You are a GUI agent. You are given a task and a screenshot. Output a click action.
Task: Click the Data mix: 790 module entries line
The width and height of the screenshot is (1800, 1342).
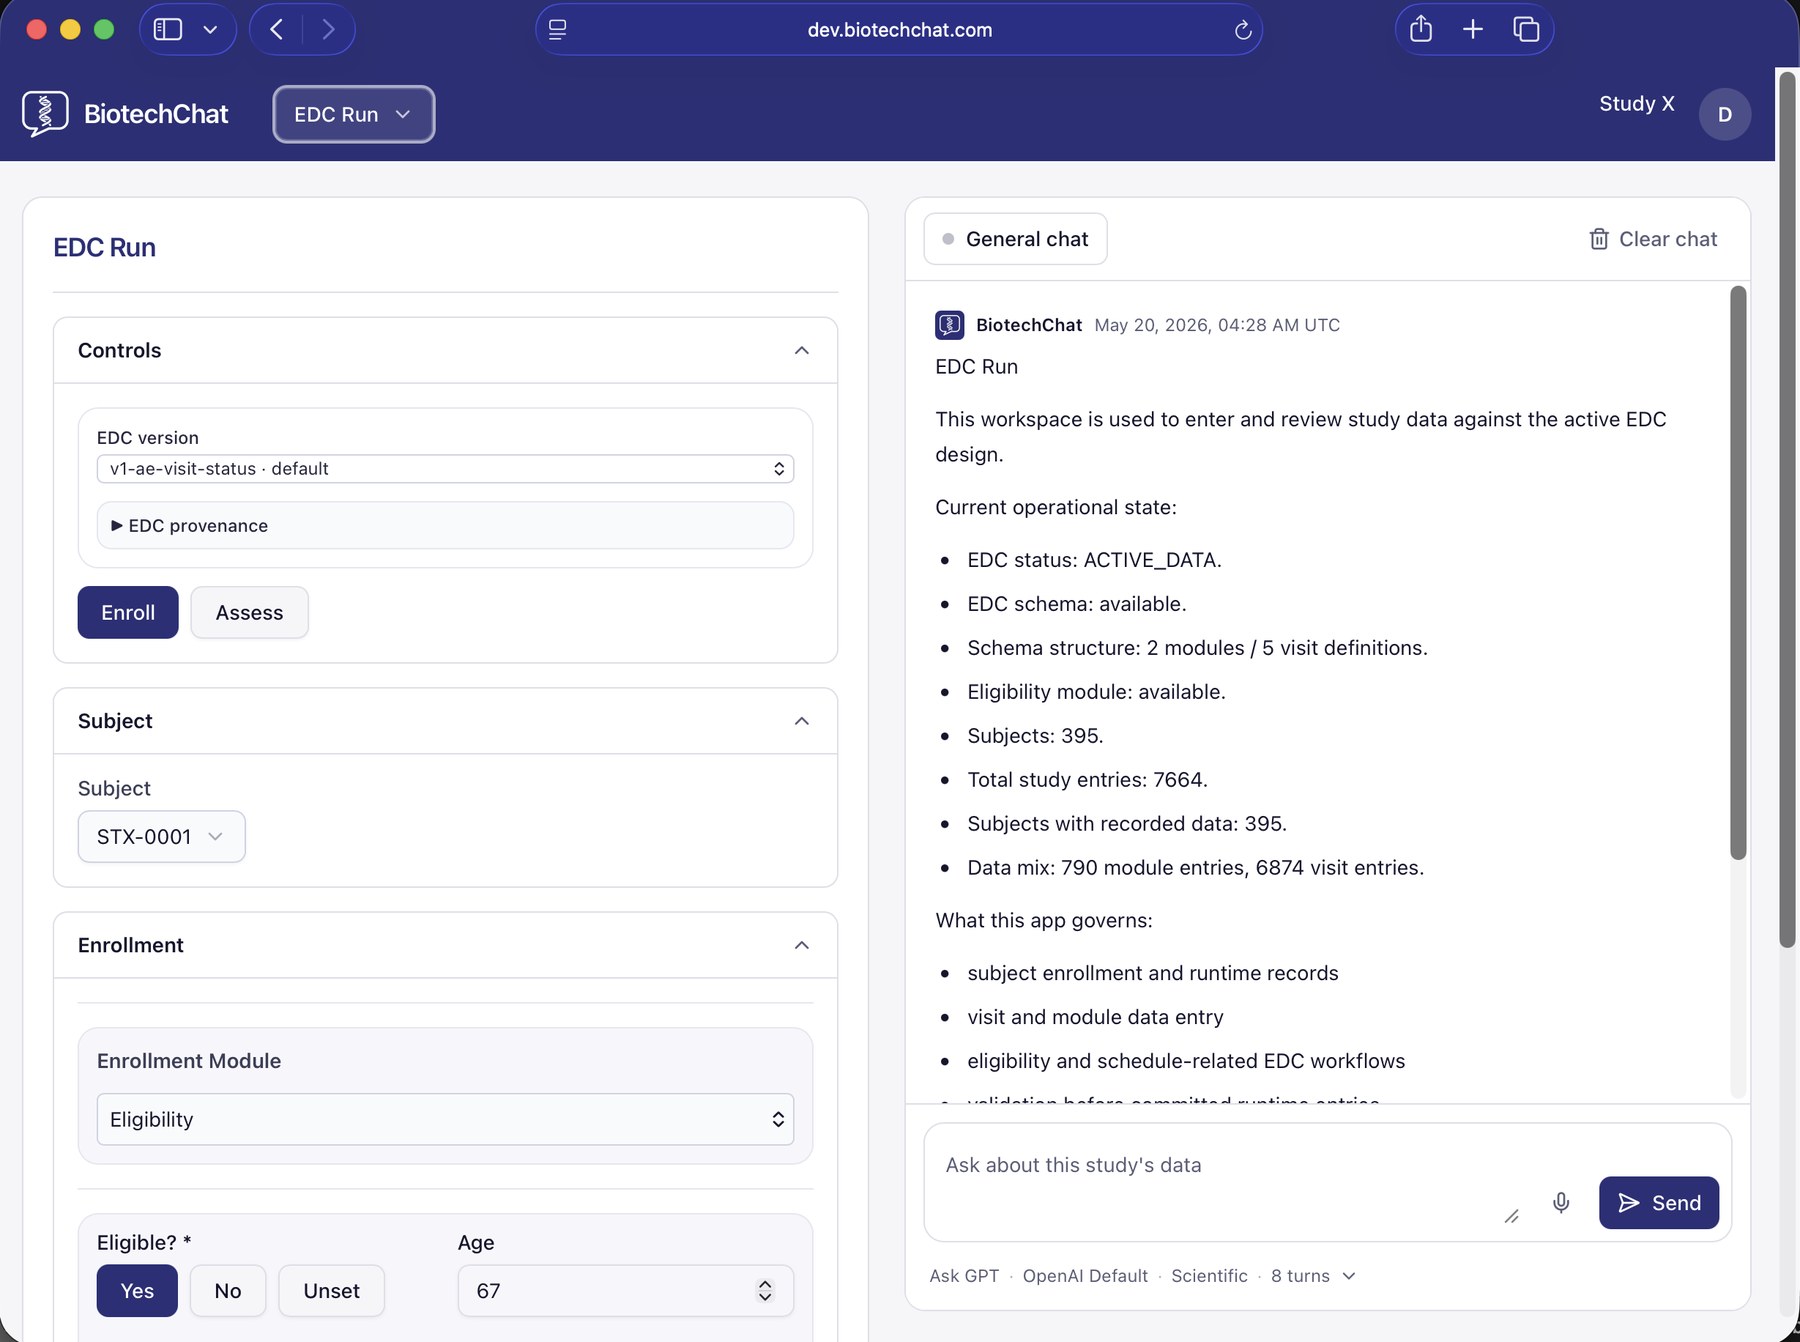(x=1195, y=868)
